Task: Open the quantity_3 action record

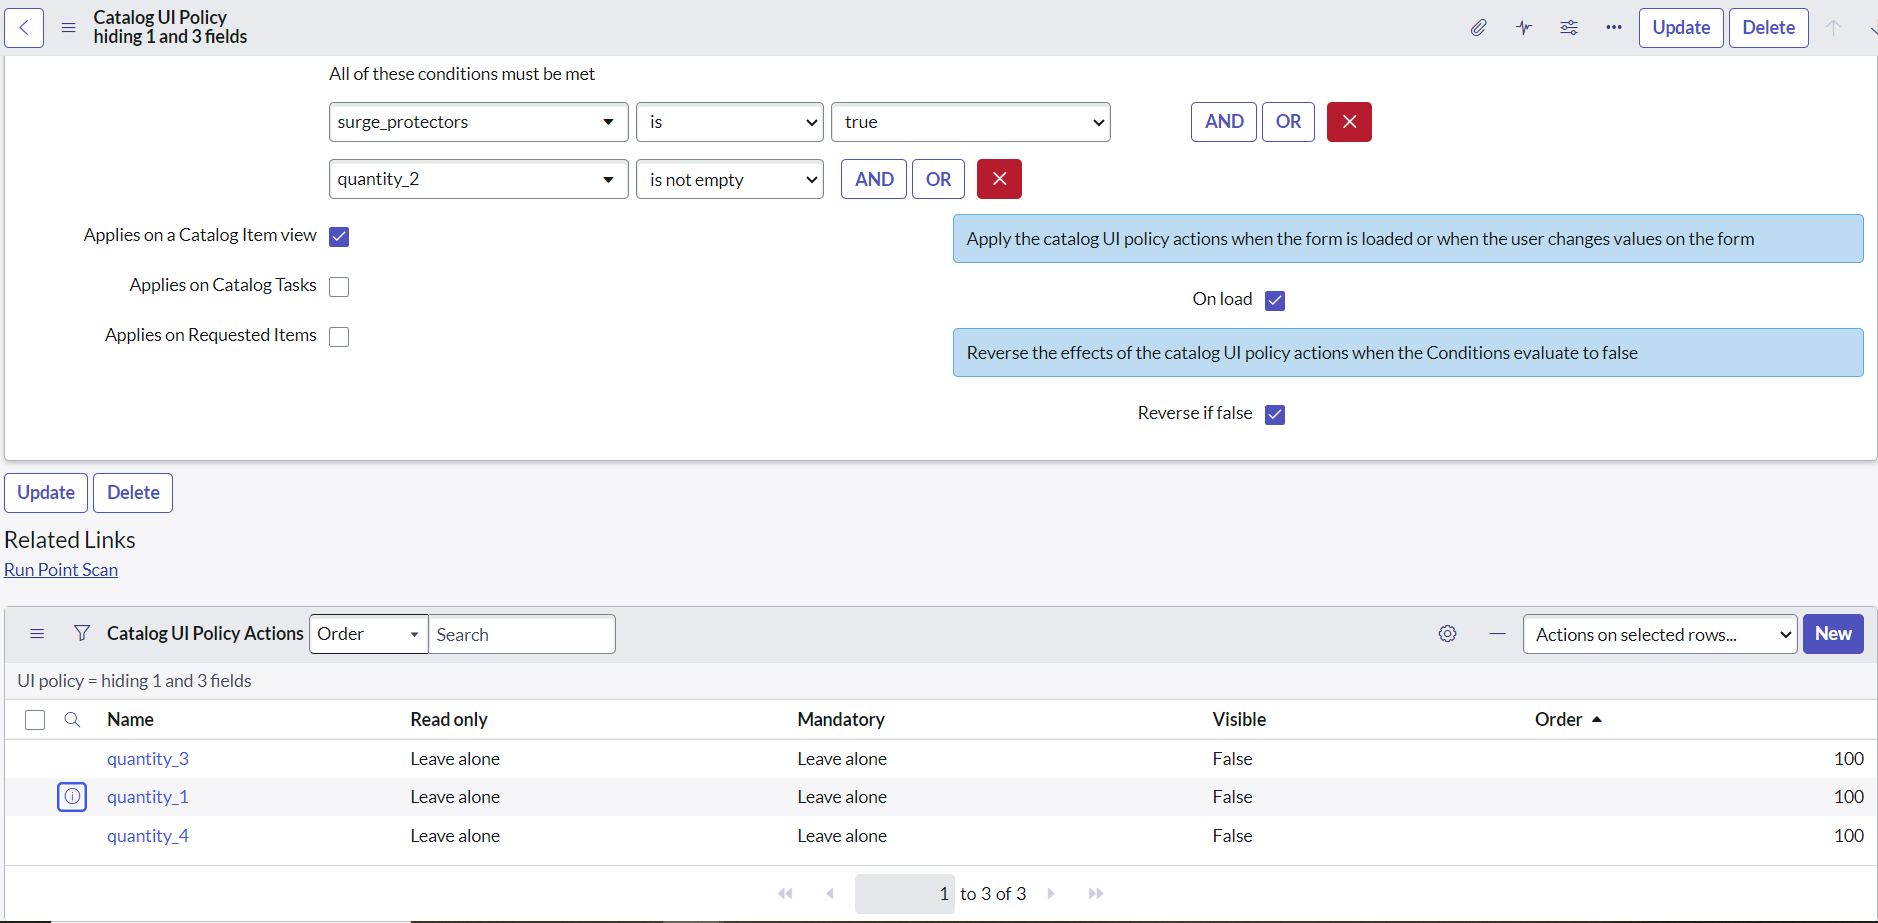Action: click(x=148, y=759)
